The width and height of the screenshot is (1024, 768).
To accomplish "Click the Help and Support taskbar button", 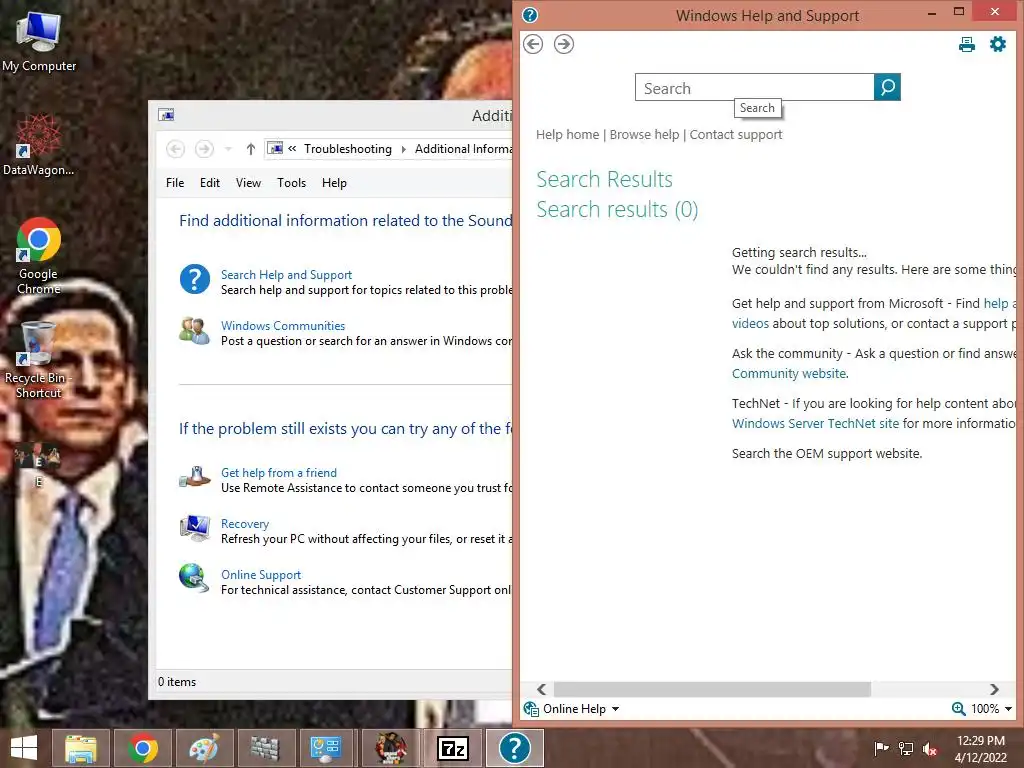I will click(515, 748).
